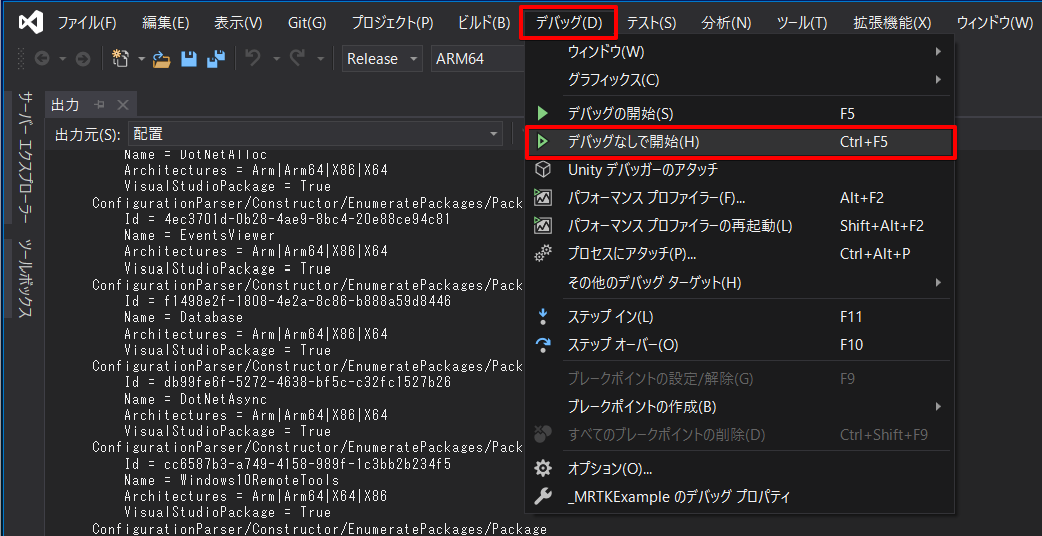Click output line 'Name = EventsViewer'

point(199,235)
